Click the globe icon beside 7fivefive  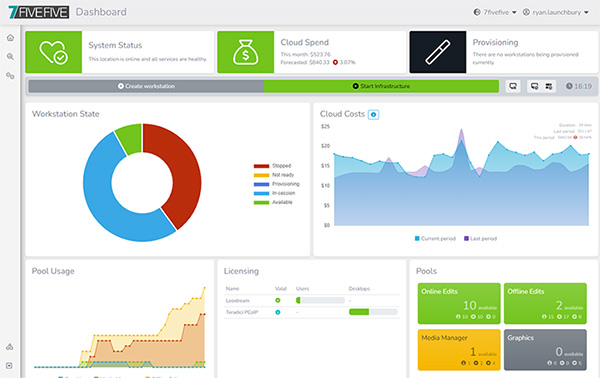(477, 12)
